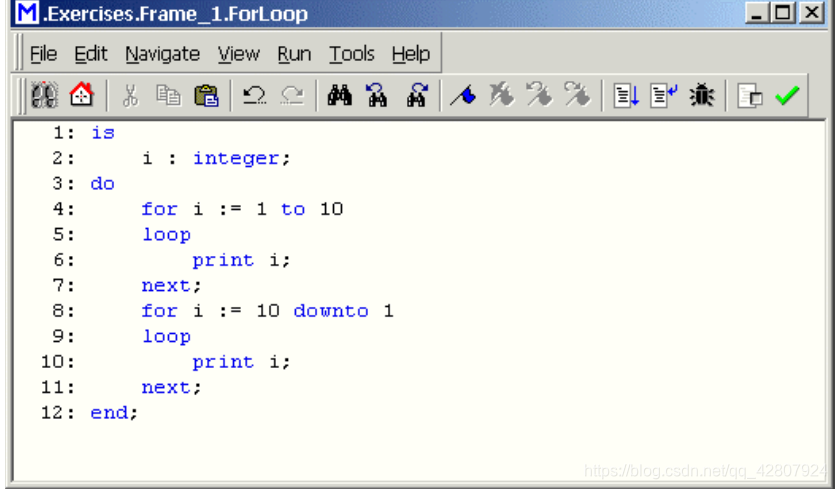The width and height of the screenshot is (837, 489).
Task: Click the 'is' keyword on line 1
Action: point(103,132)
